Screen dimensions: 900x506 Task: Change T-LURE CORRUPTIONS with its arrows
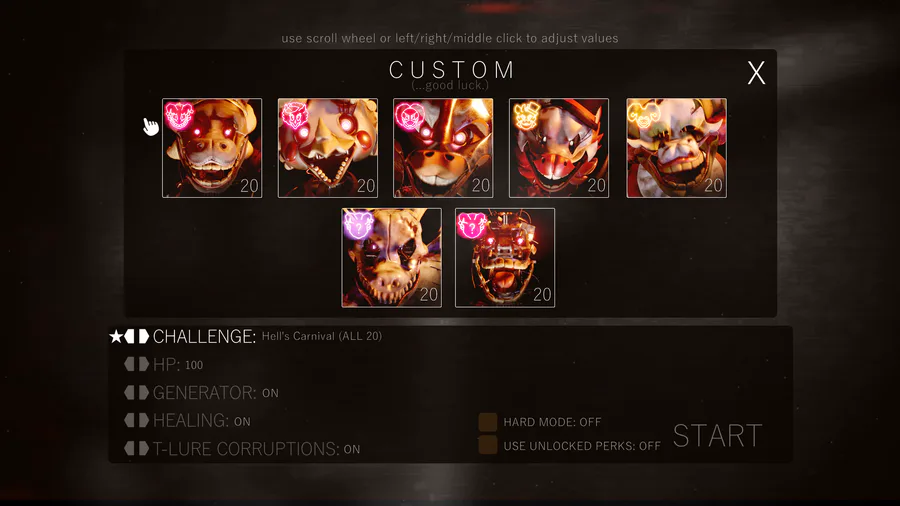(137, 448)
